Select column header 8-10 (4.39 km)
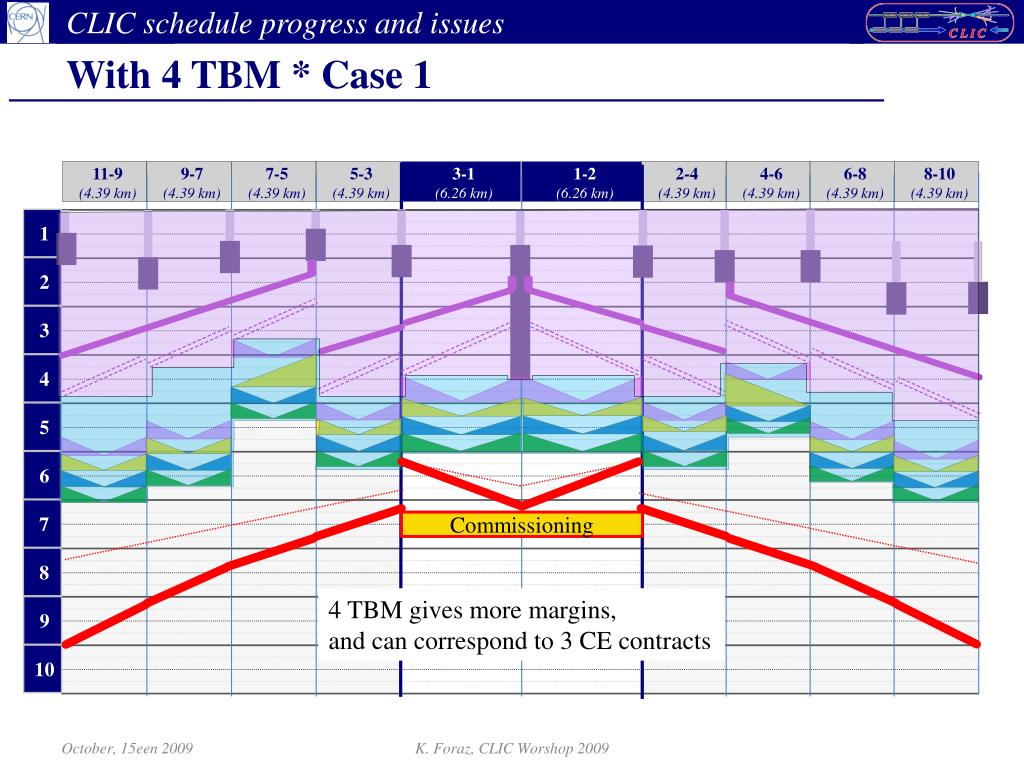The width and height of the screenshot is (1024, 768). click(937, 182)
